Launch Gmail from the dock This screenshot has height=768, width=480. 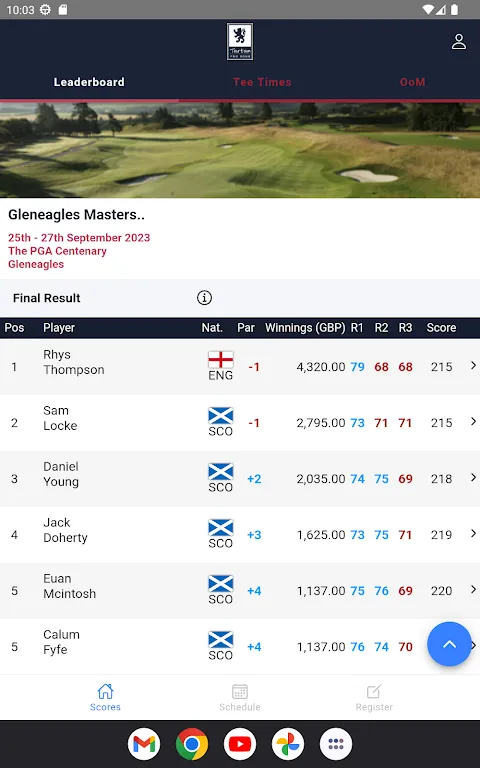(144, 744)
